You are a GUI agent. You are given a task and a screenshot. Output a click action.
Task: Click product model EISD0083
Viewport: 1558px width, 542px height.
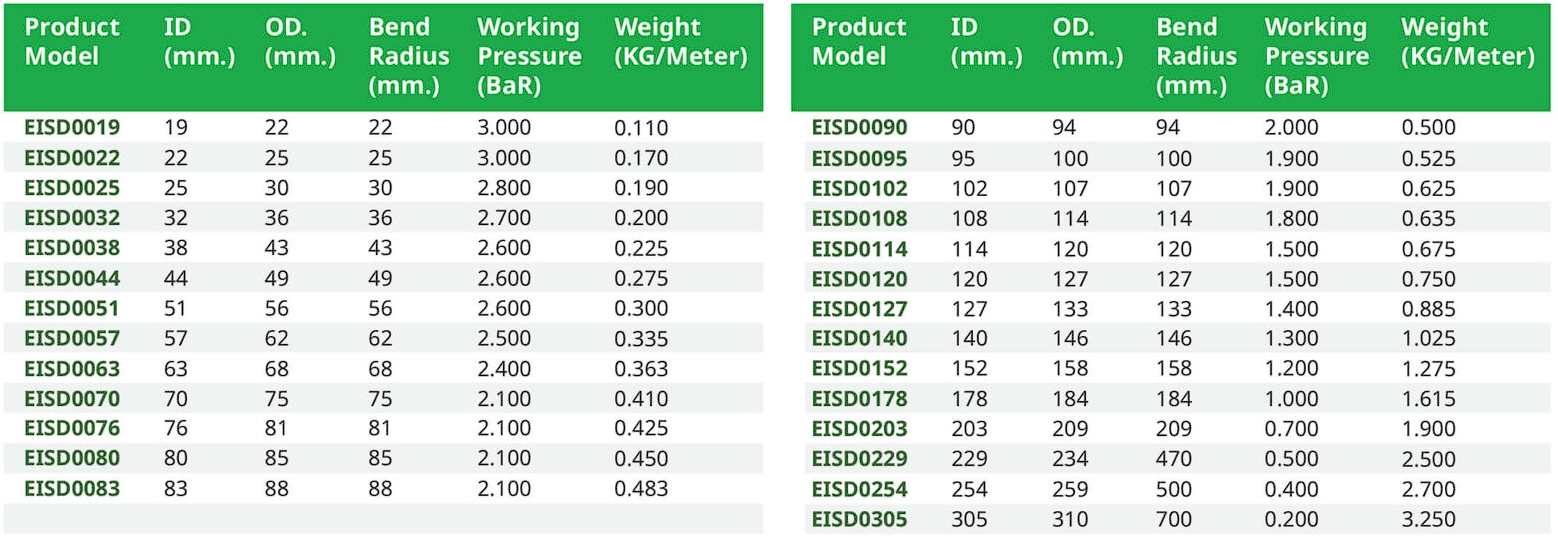(x=72, y=489)
